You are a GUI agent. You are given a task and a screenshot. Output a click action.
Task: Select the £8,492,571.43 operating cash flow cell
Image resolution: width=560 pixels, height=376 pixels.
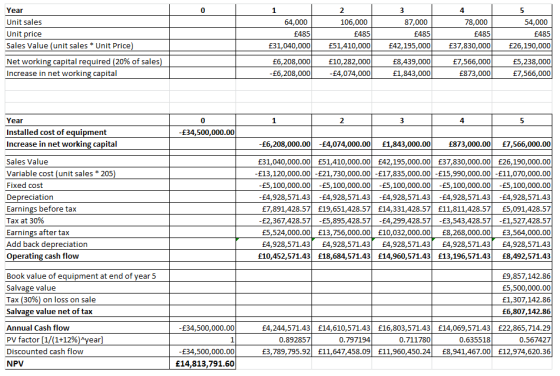coord(521,256)
